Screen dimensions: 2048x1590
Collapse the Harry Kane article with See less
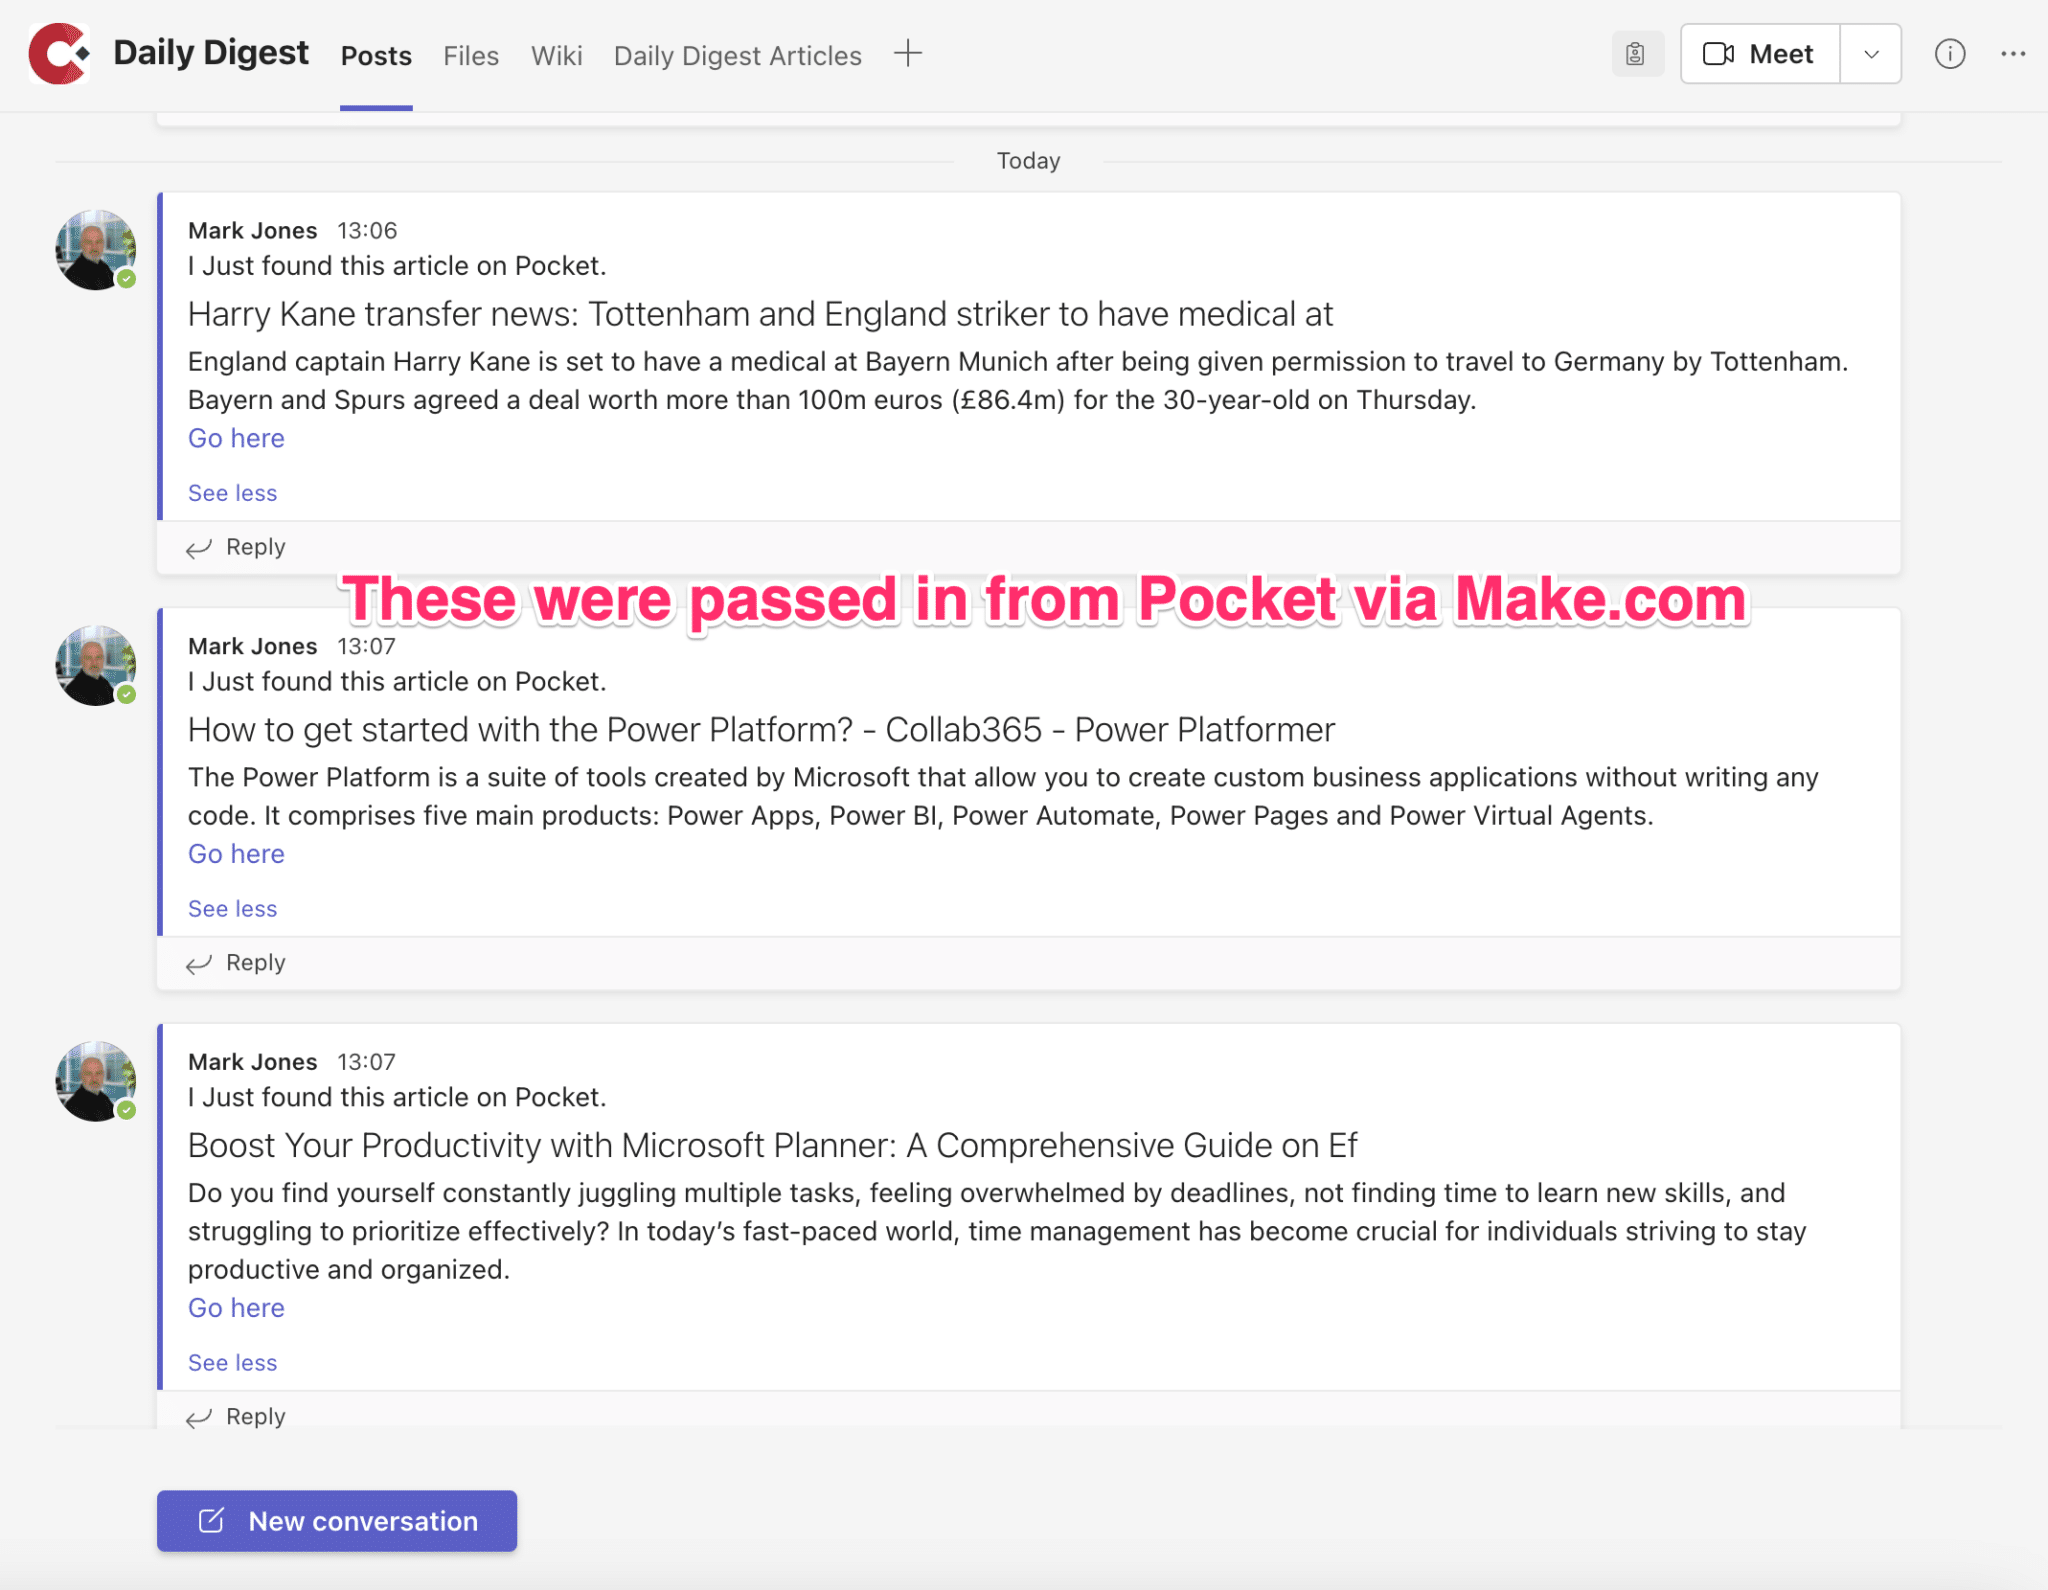tap(232, 493)
